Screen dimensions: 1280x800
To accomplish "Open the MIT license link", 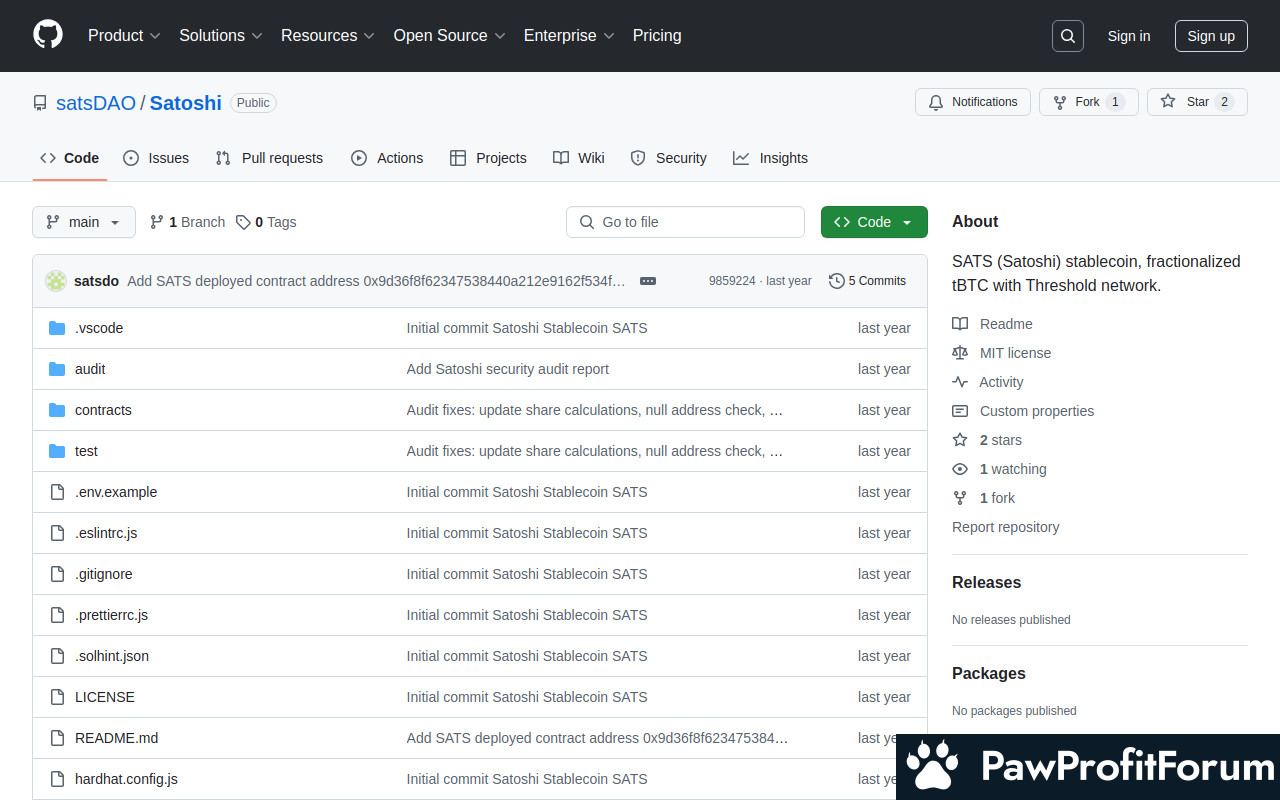I will point(1015,353).
